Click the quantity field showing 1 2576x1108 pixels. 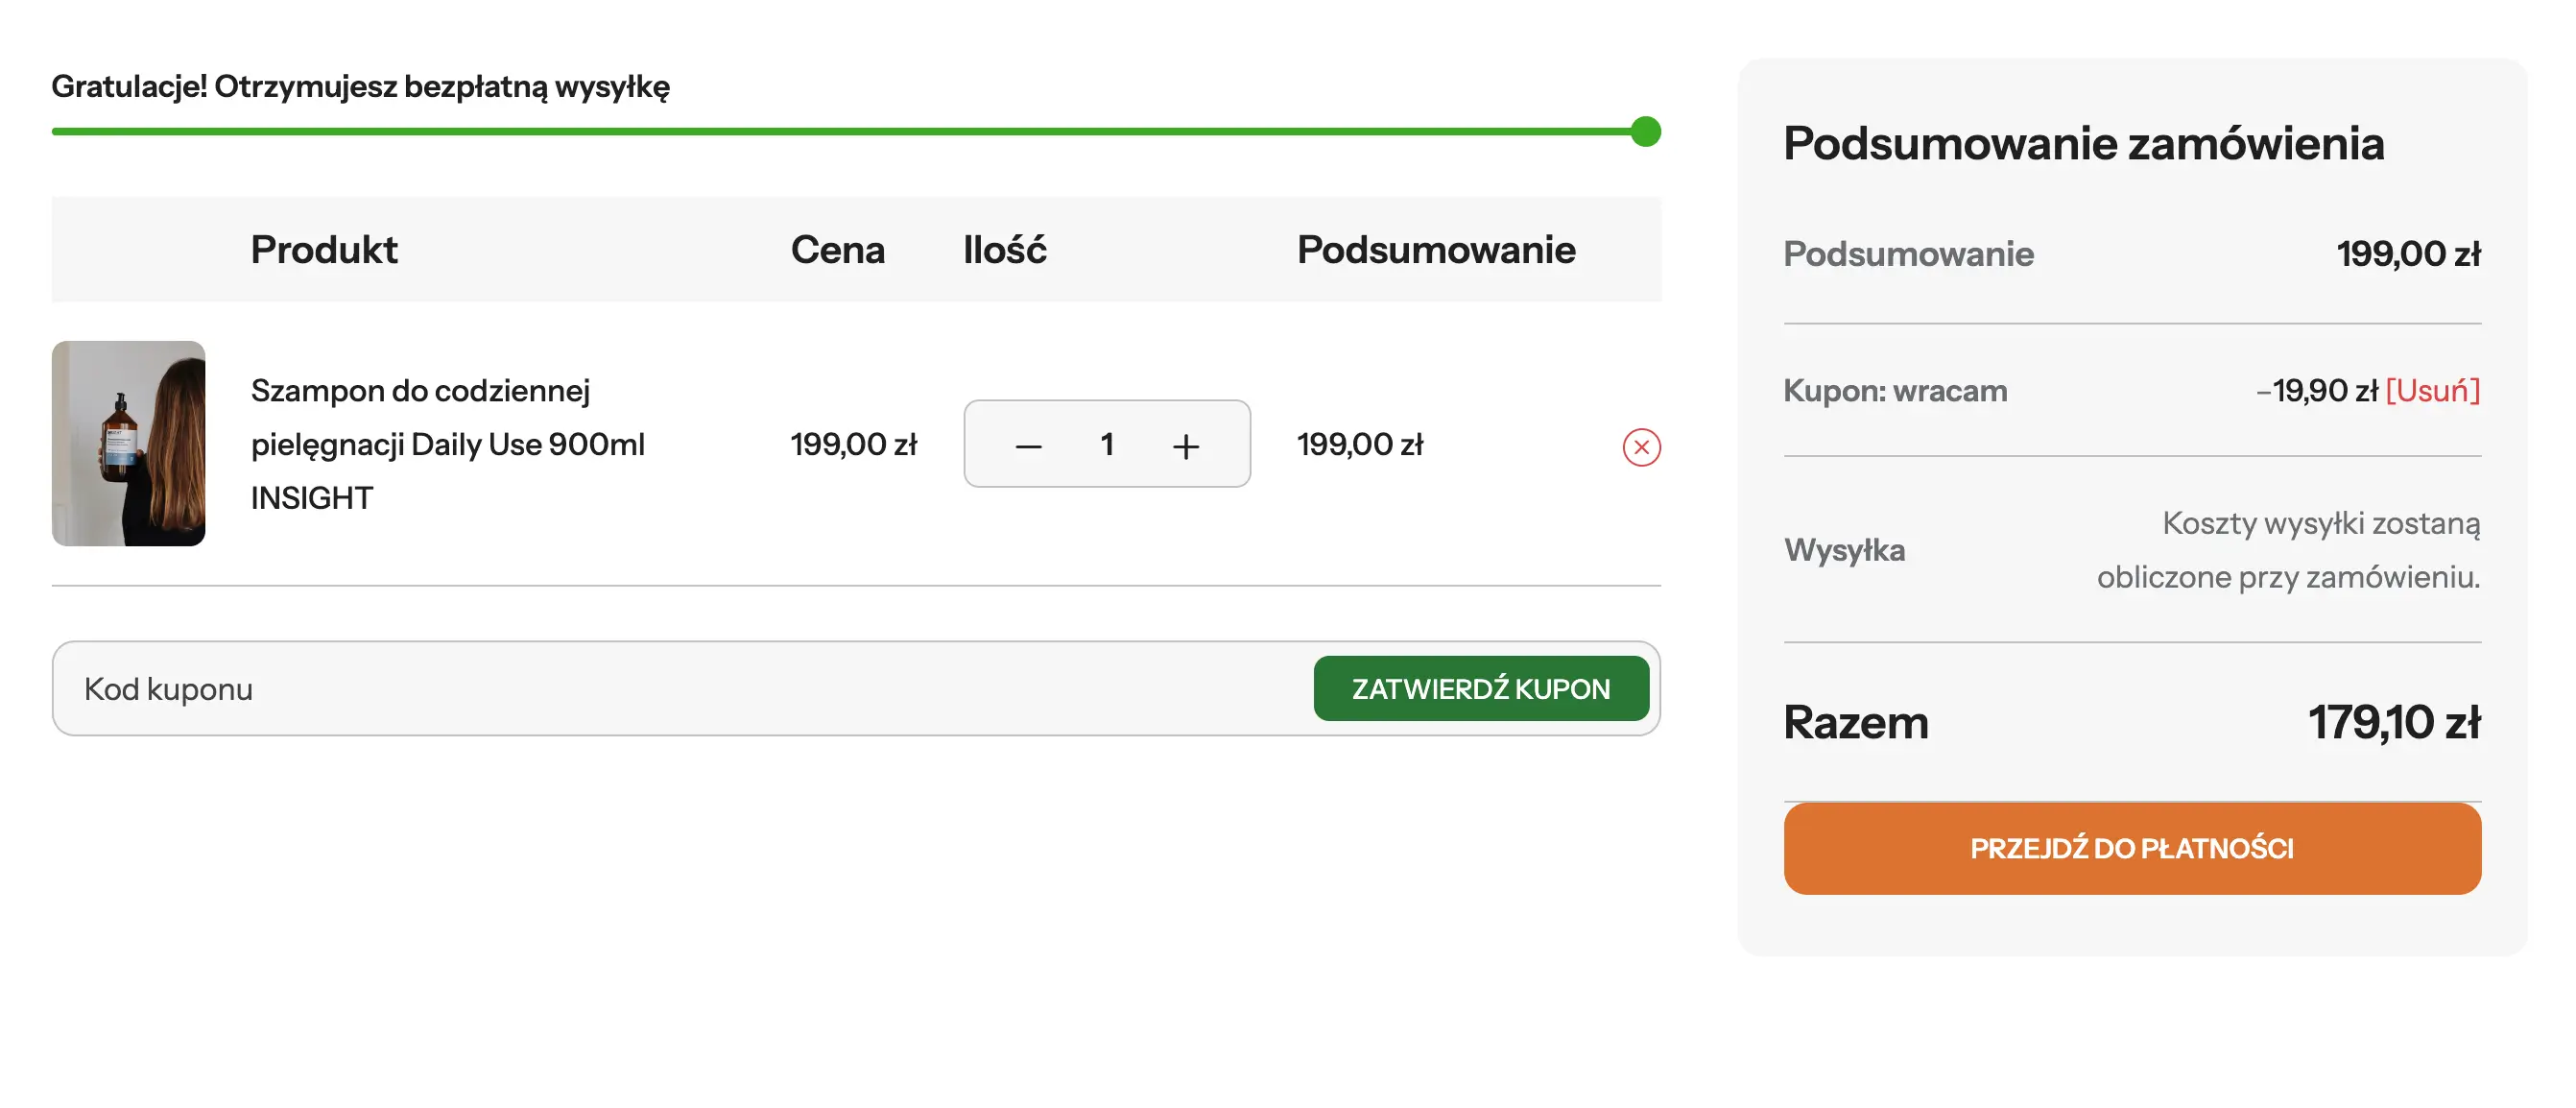[x=1106, y=444]
